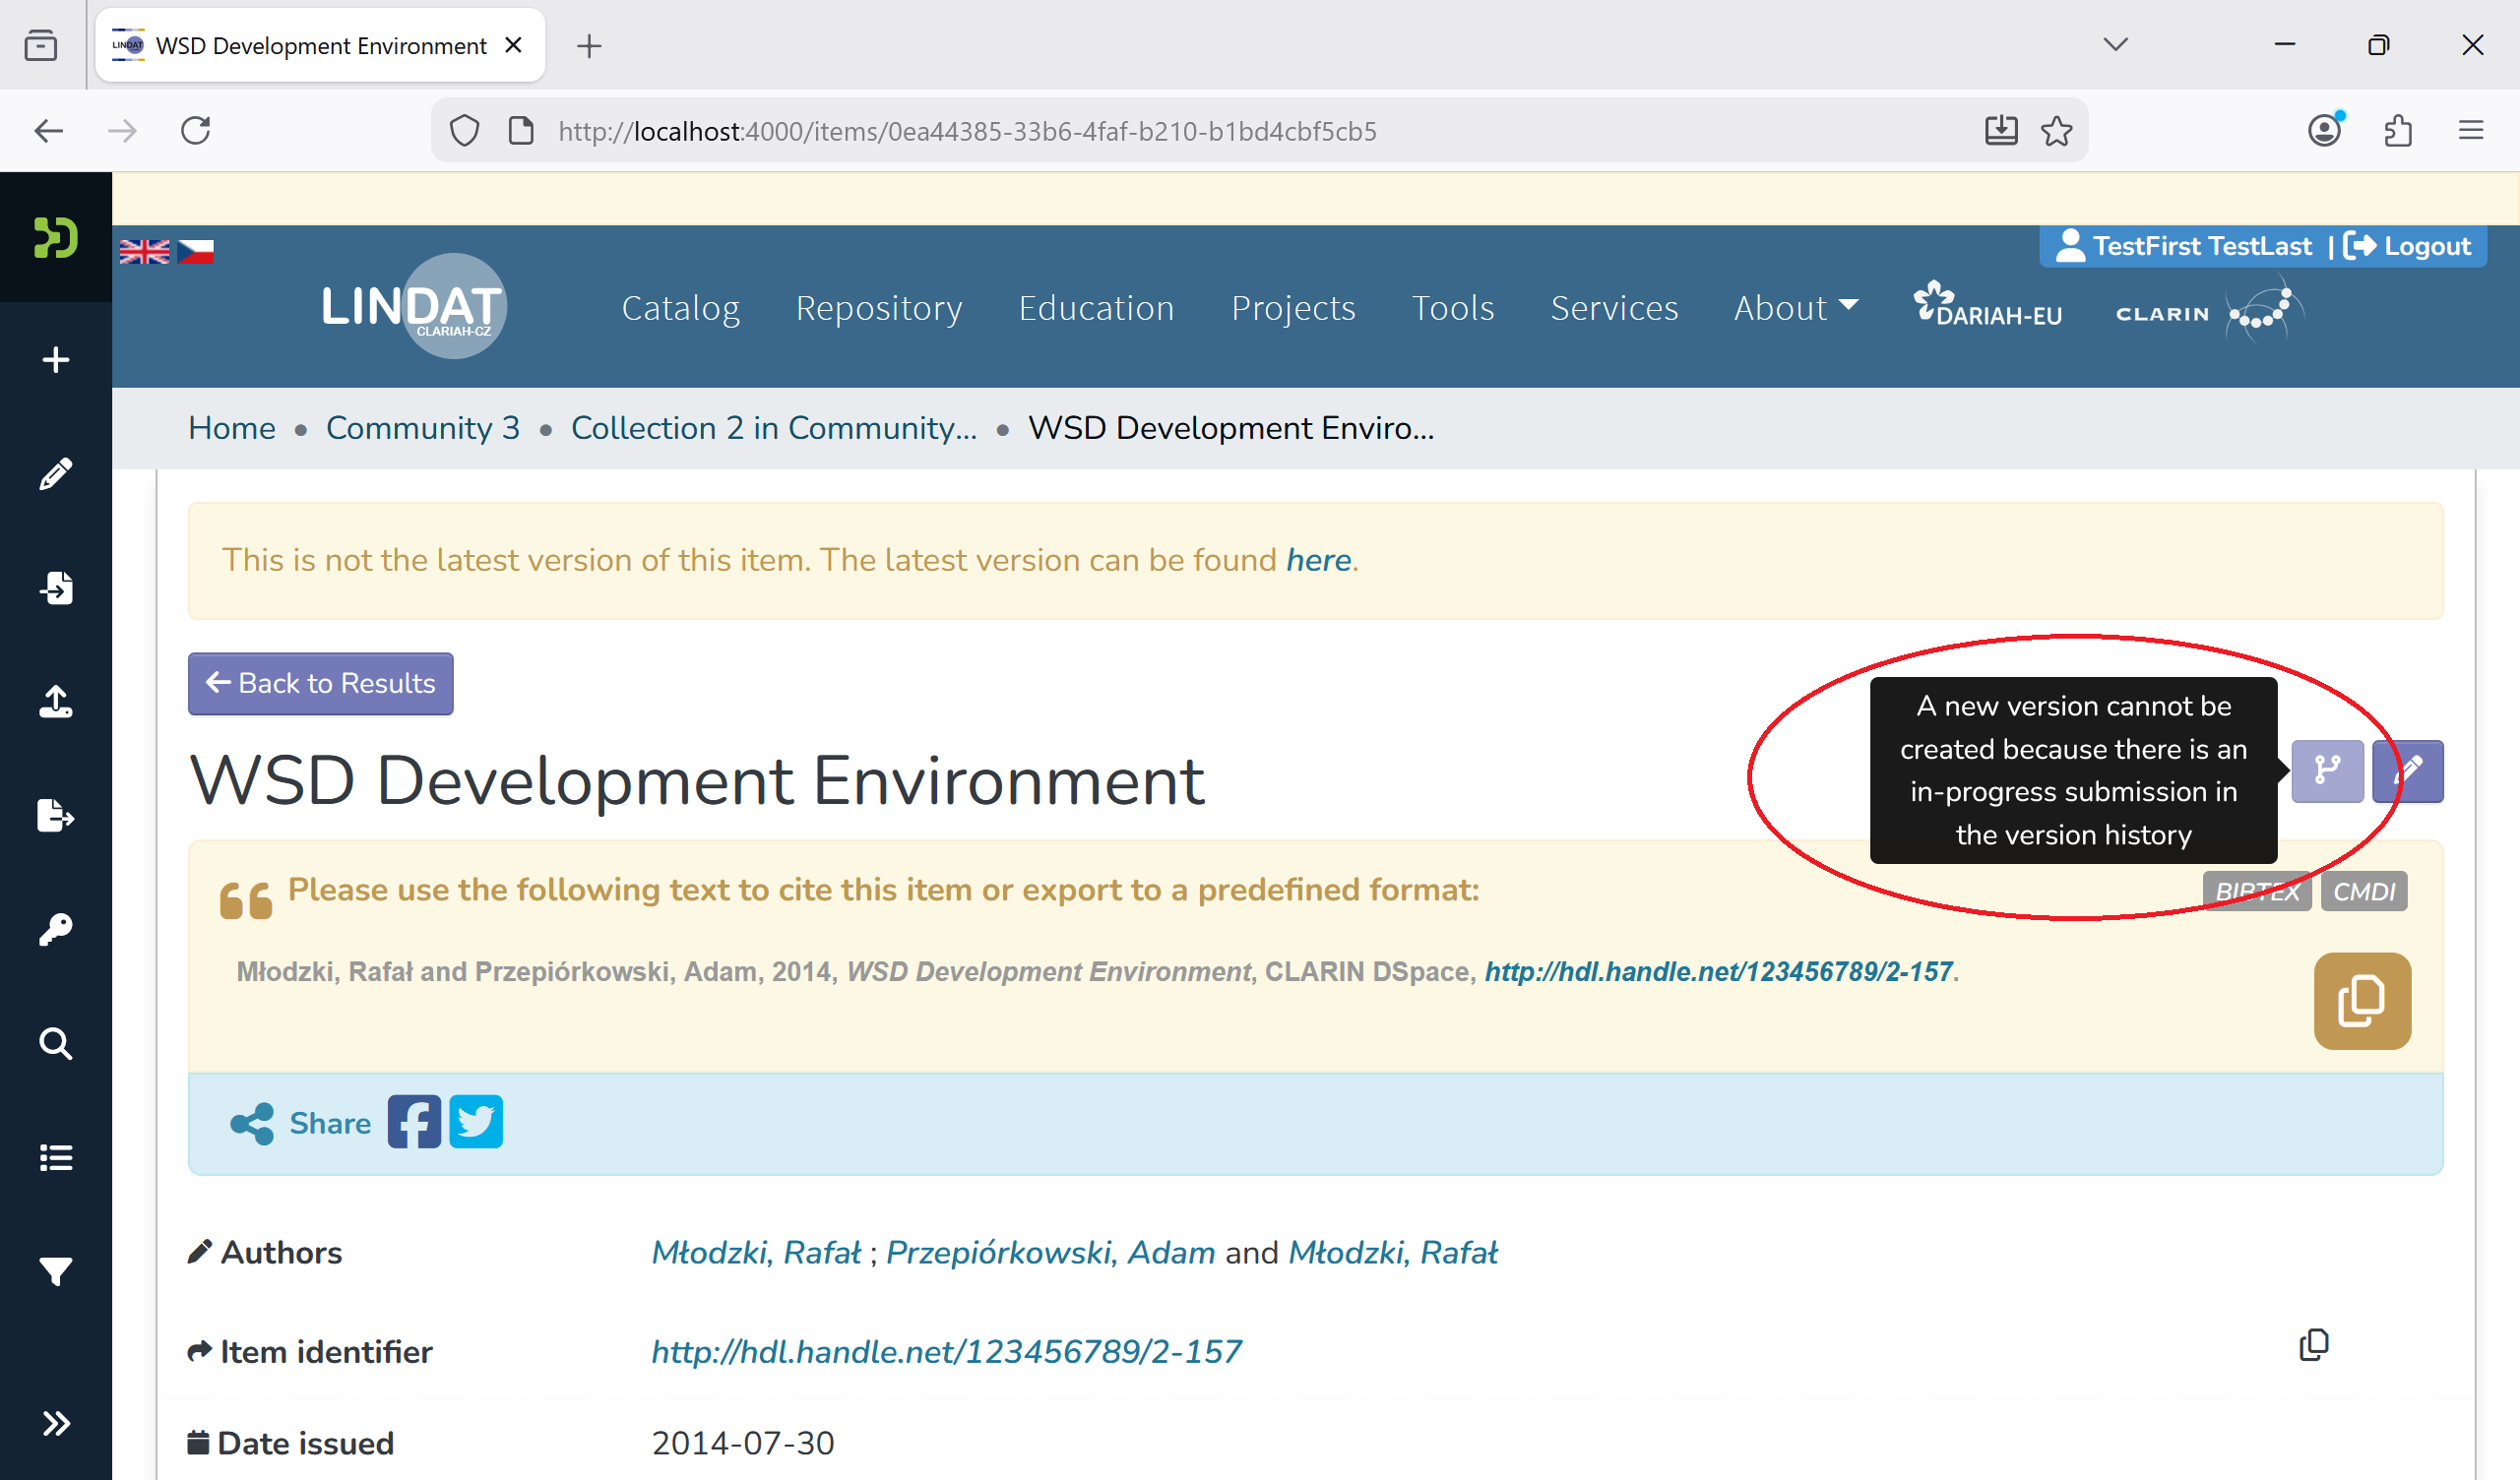Click the shield tracking protection icon
Viewport: 2520px width, 1480px height.
[465, 131]
